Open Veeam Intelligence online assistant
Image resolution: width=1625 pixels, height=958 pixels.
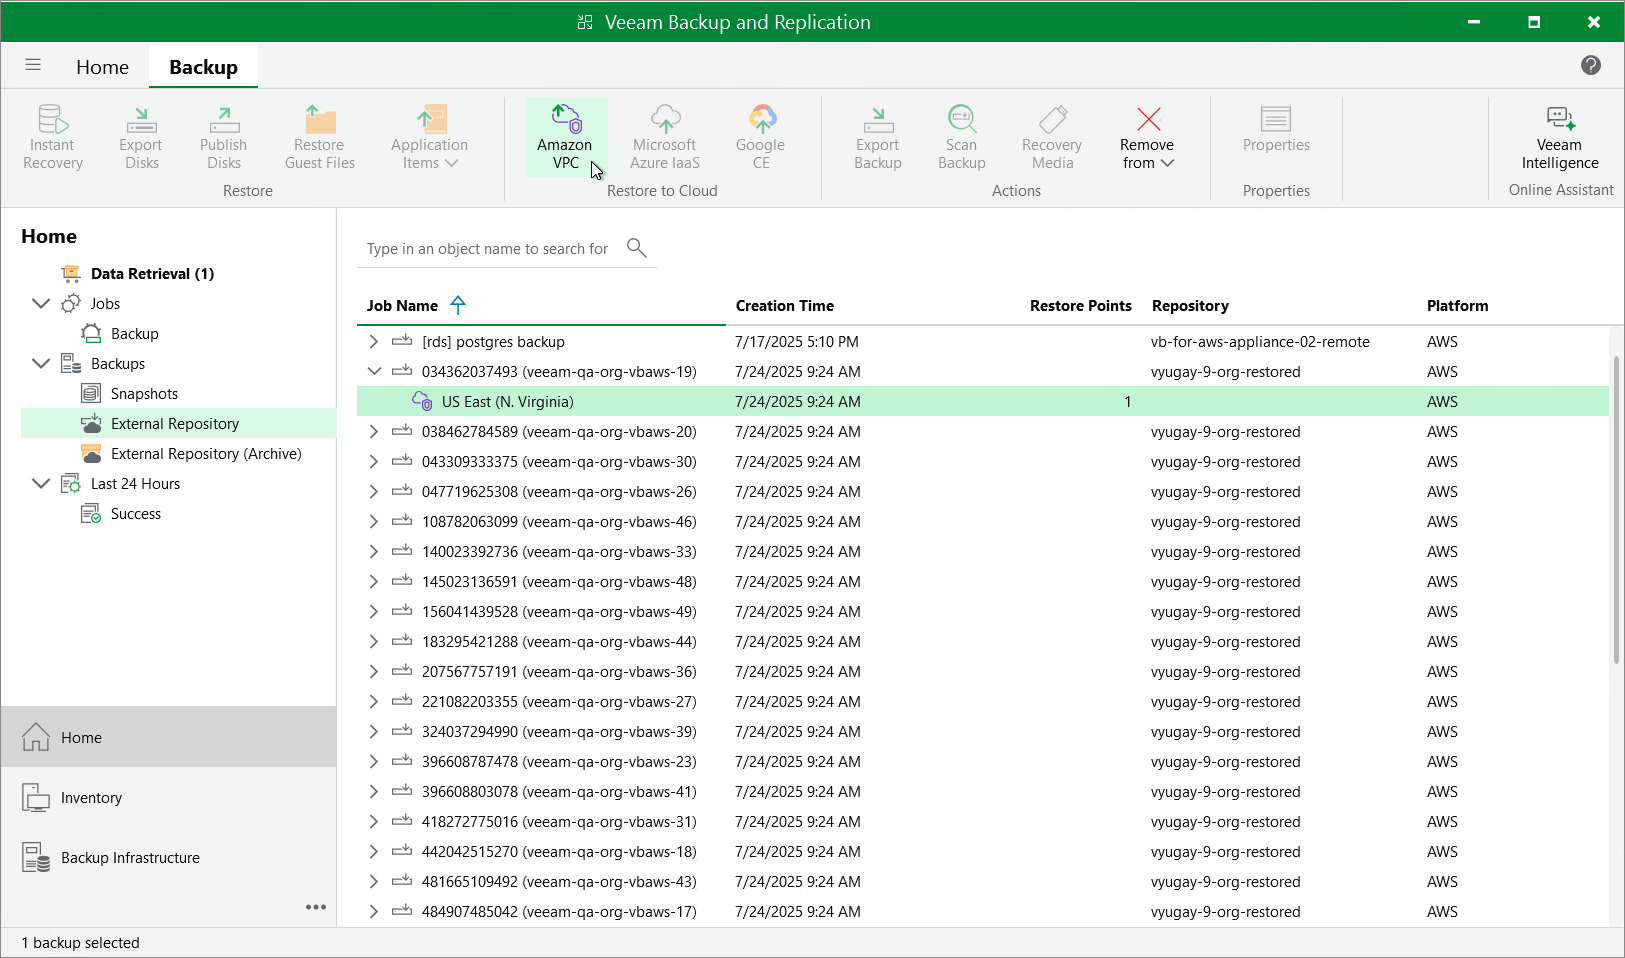pos(1559,137)
